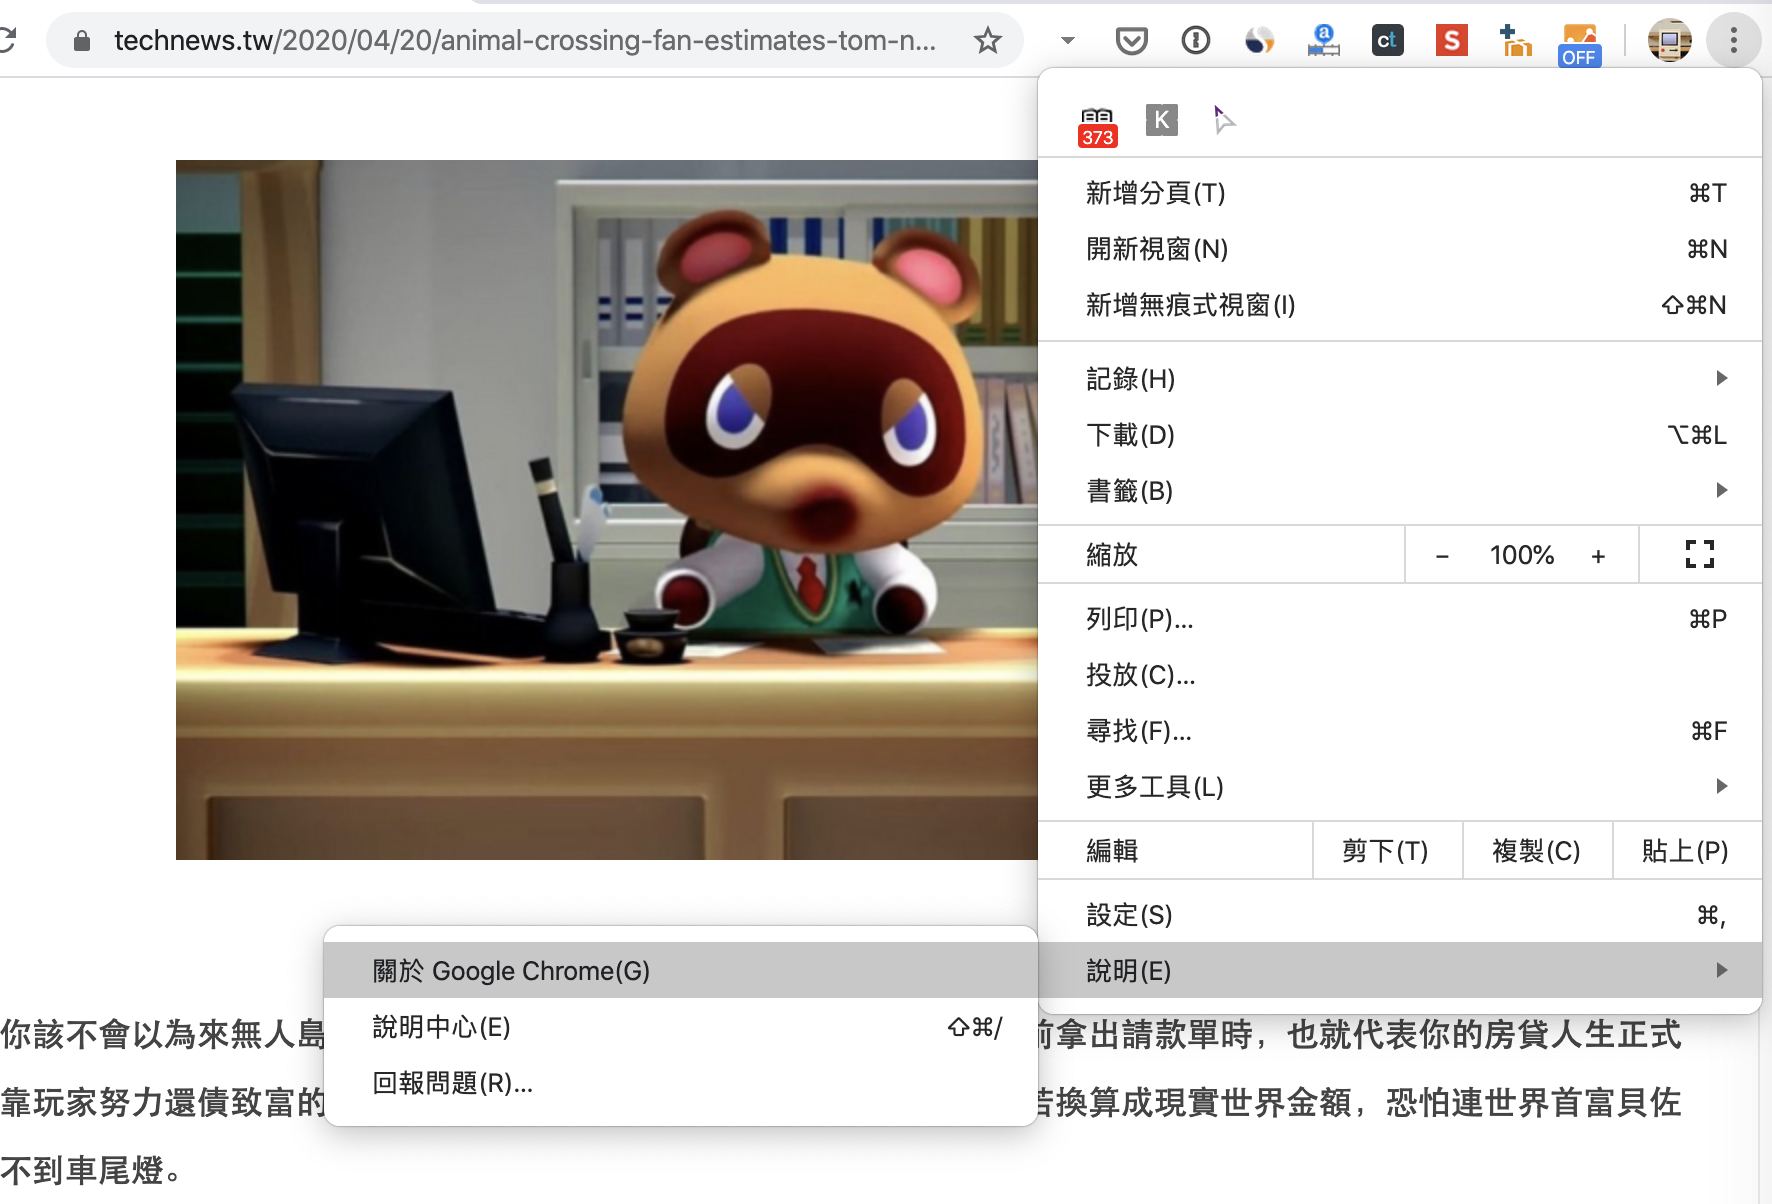
Task: Click the dark blue and orange circular extension icon
Action: click(x=1259, y=41)
